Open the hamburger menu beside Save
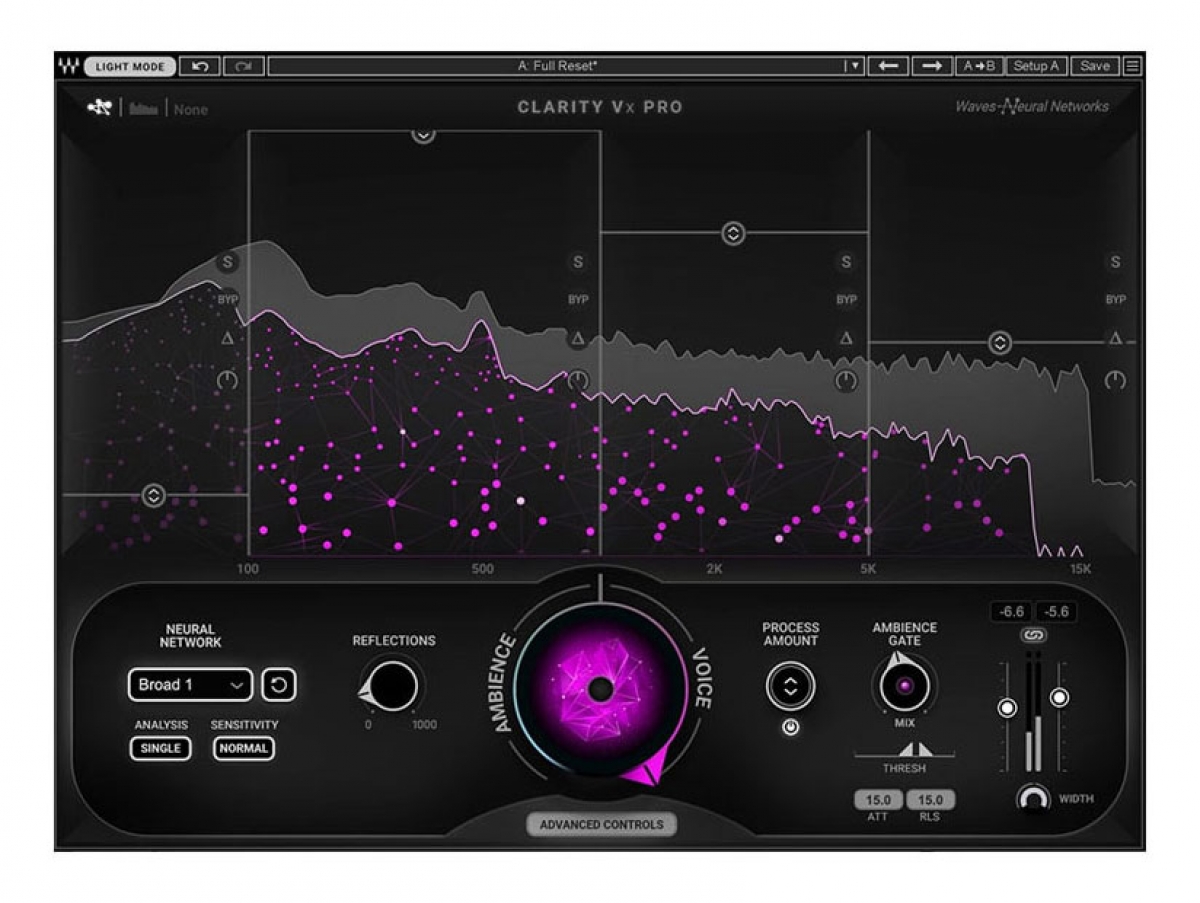This screenshot has width=1200, height=903. click(x=1132, y=66)
